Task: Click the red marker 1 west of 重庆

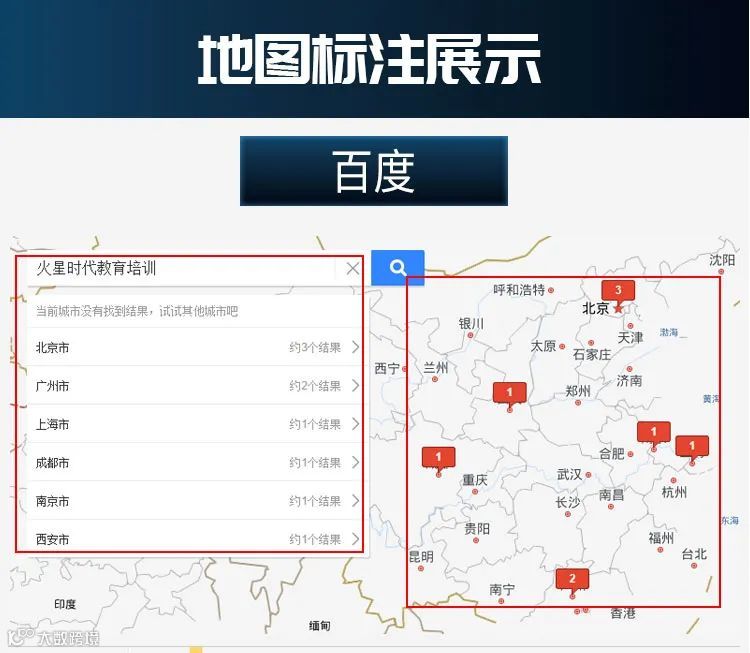Action: click(438, 458)
